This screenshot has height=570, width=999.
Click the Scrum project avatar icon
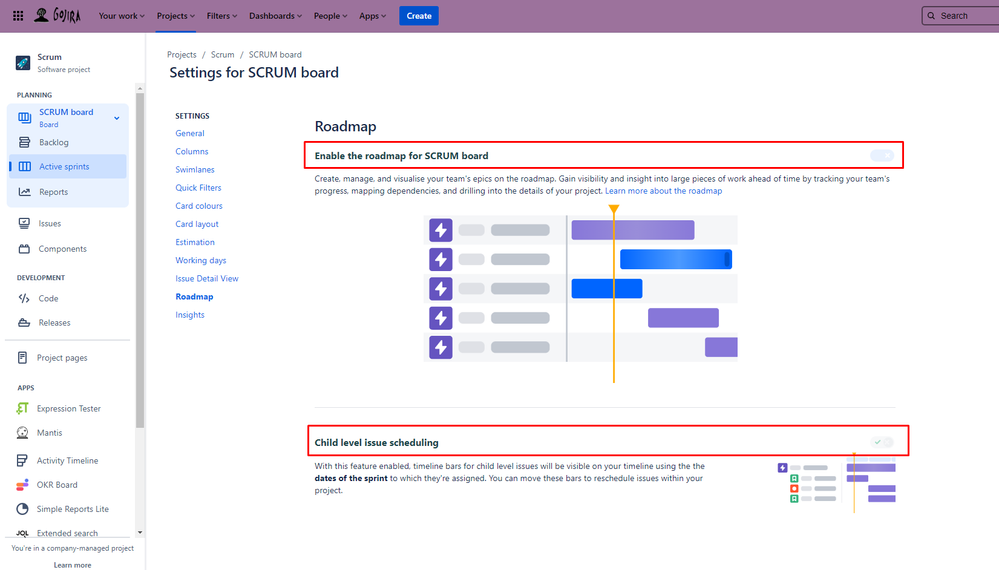pos(23,62)
